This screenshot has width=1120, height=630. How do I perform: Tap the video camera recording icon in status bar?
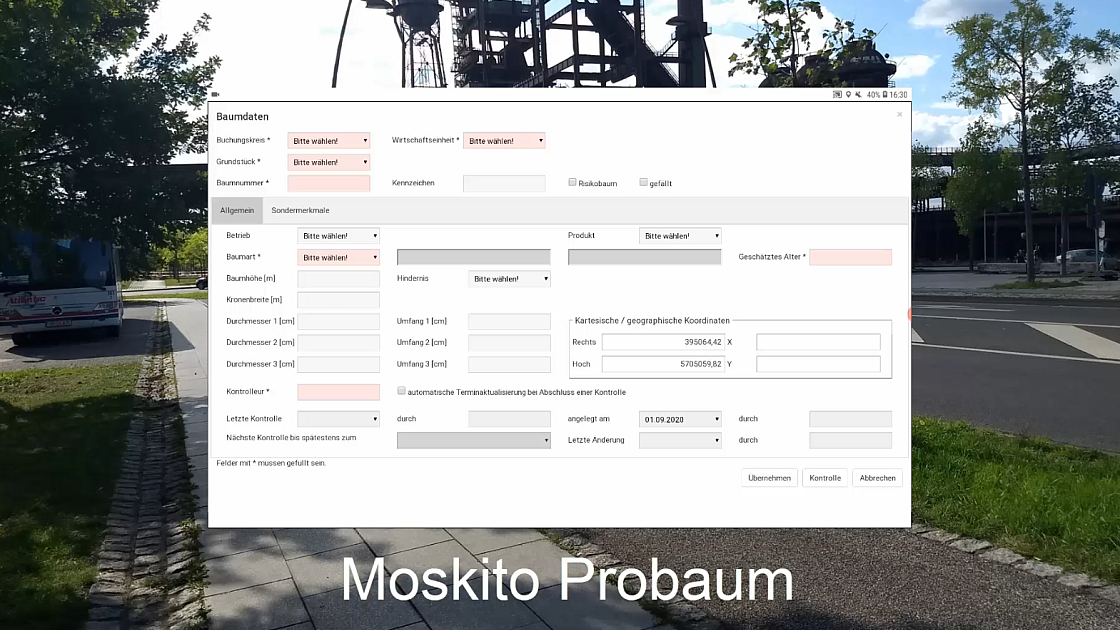pyautogui.click(x=215, y=95)
